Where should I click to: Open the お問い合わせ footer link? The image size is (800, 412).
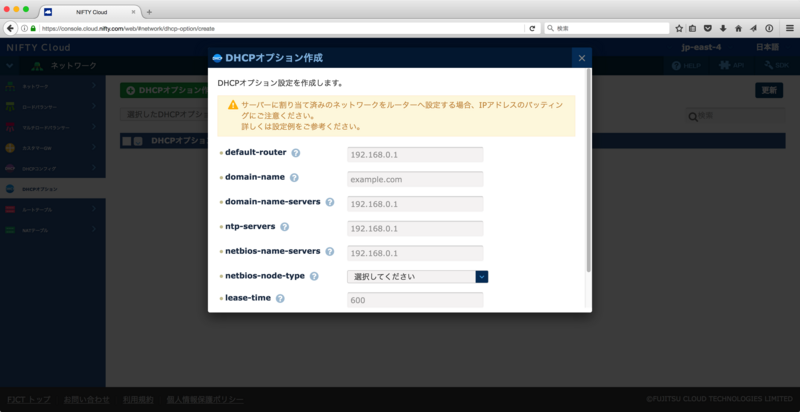[x=86, y=399]
